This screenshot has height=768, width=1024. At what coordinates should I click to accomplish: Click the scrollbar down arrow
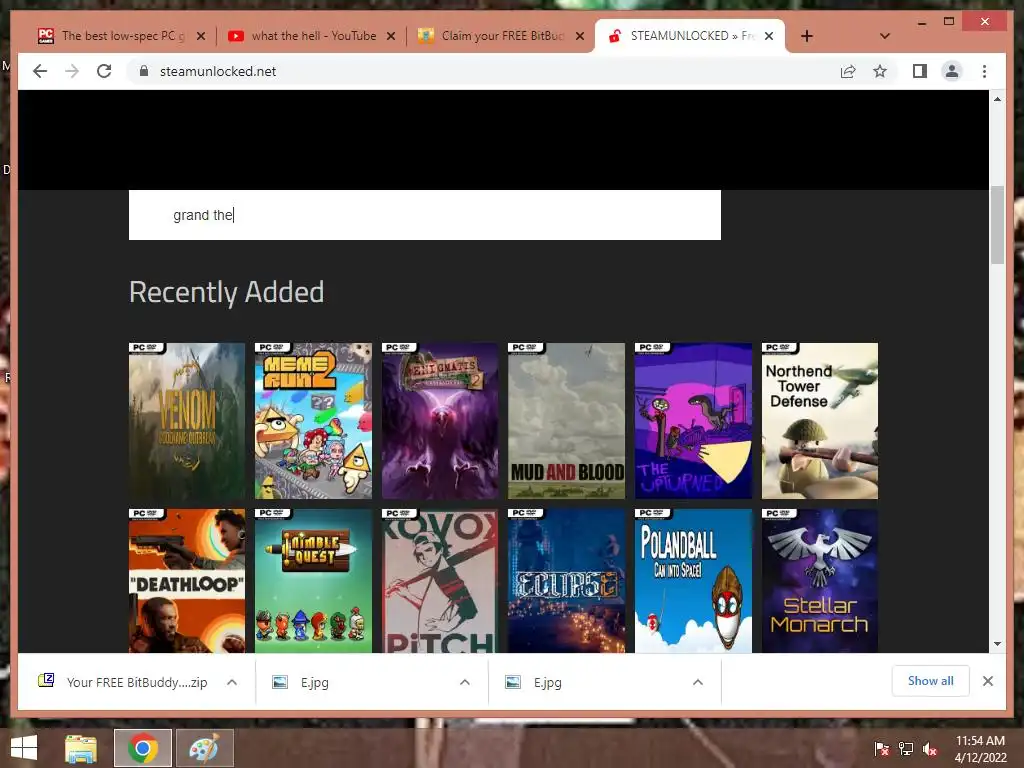pyautogui.click(x=997, y=644)
